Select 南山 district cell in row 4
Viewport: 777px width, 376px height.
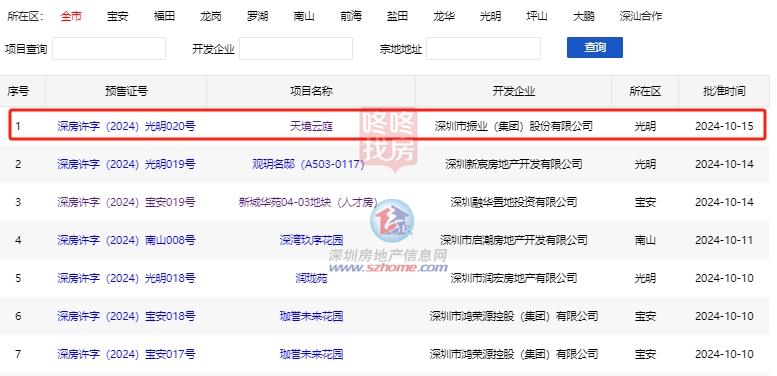(x=645, y=240)
